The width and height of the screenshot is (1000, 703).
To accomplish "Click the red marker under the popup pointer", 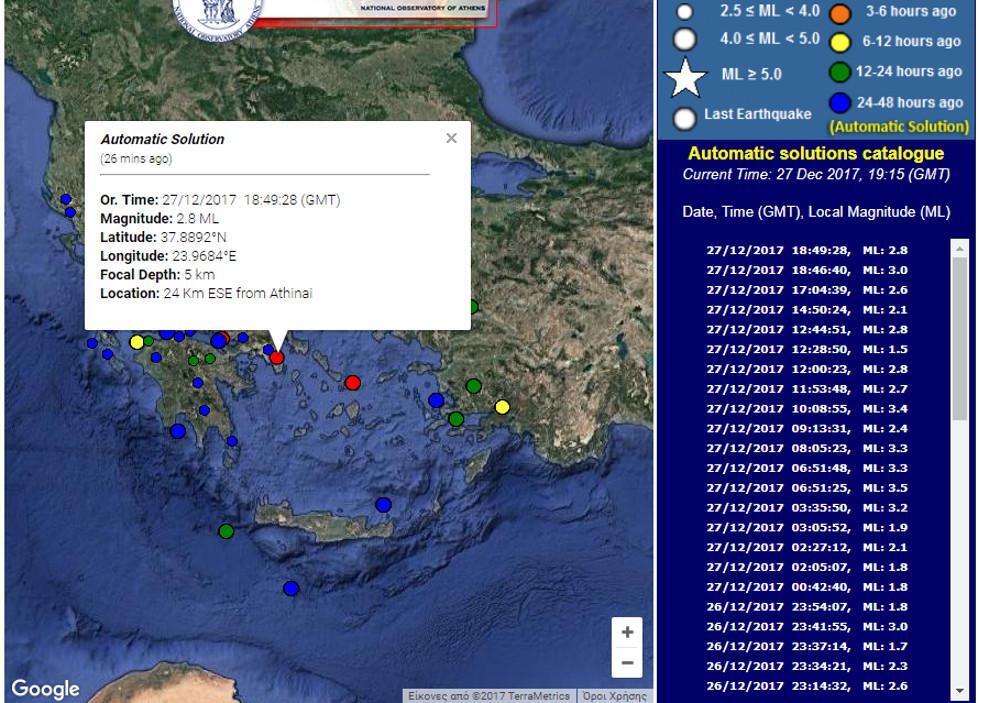I will 277,357.
